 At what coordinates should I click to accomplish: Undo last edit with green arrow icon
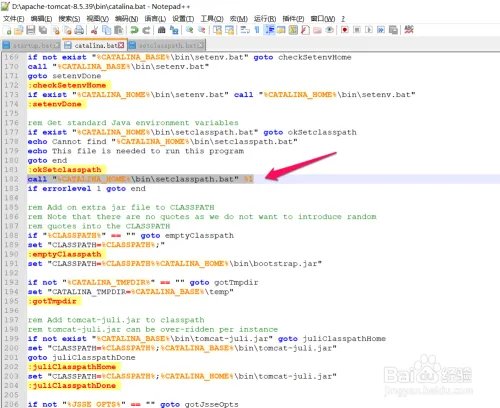click(x=134, y=30)
